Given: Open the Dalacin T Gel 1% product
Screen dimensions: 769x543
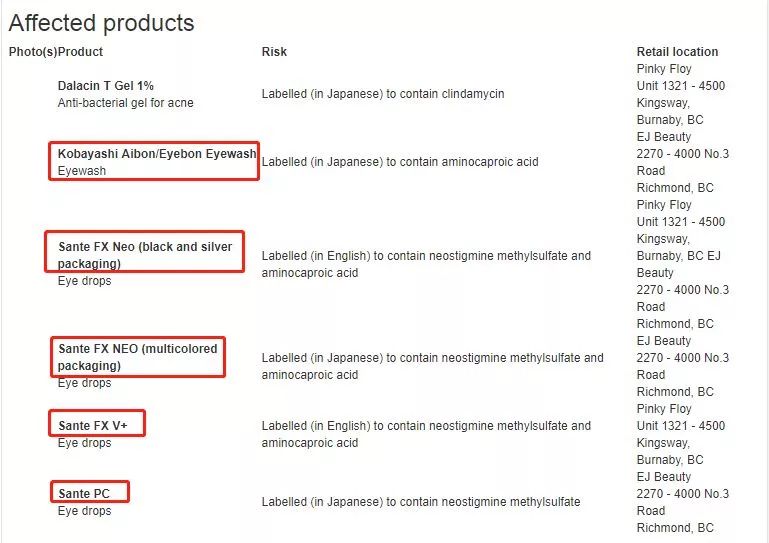Looking at the screenshot, I should pyautogui.click(x=106, y=86).
